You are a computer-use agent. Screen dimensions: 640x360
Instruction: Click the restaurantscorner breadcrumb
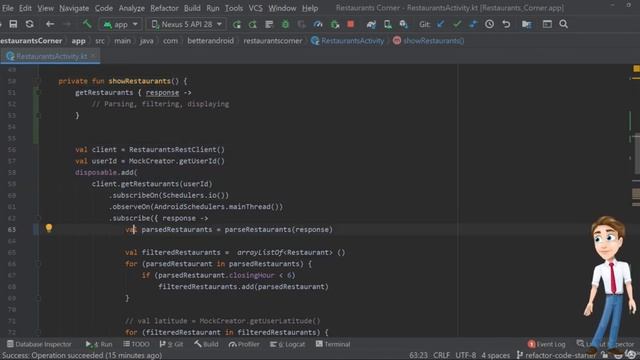pyautogui.click(x=273, y=41)
